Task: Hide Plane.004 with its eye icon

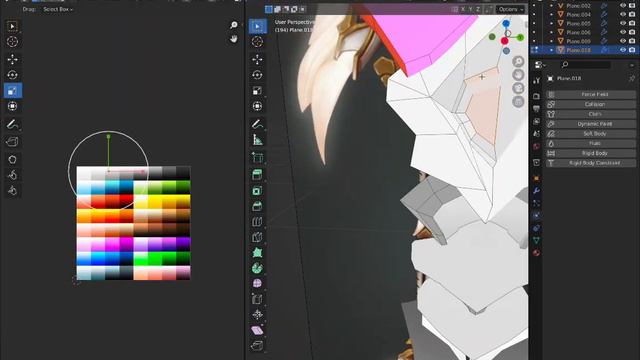Action: [x=623, y=15]
